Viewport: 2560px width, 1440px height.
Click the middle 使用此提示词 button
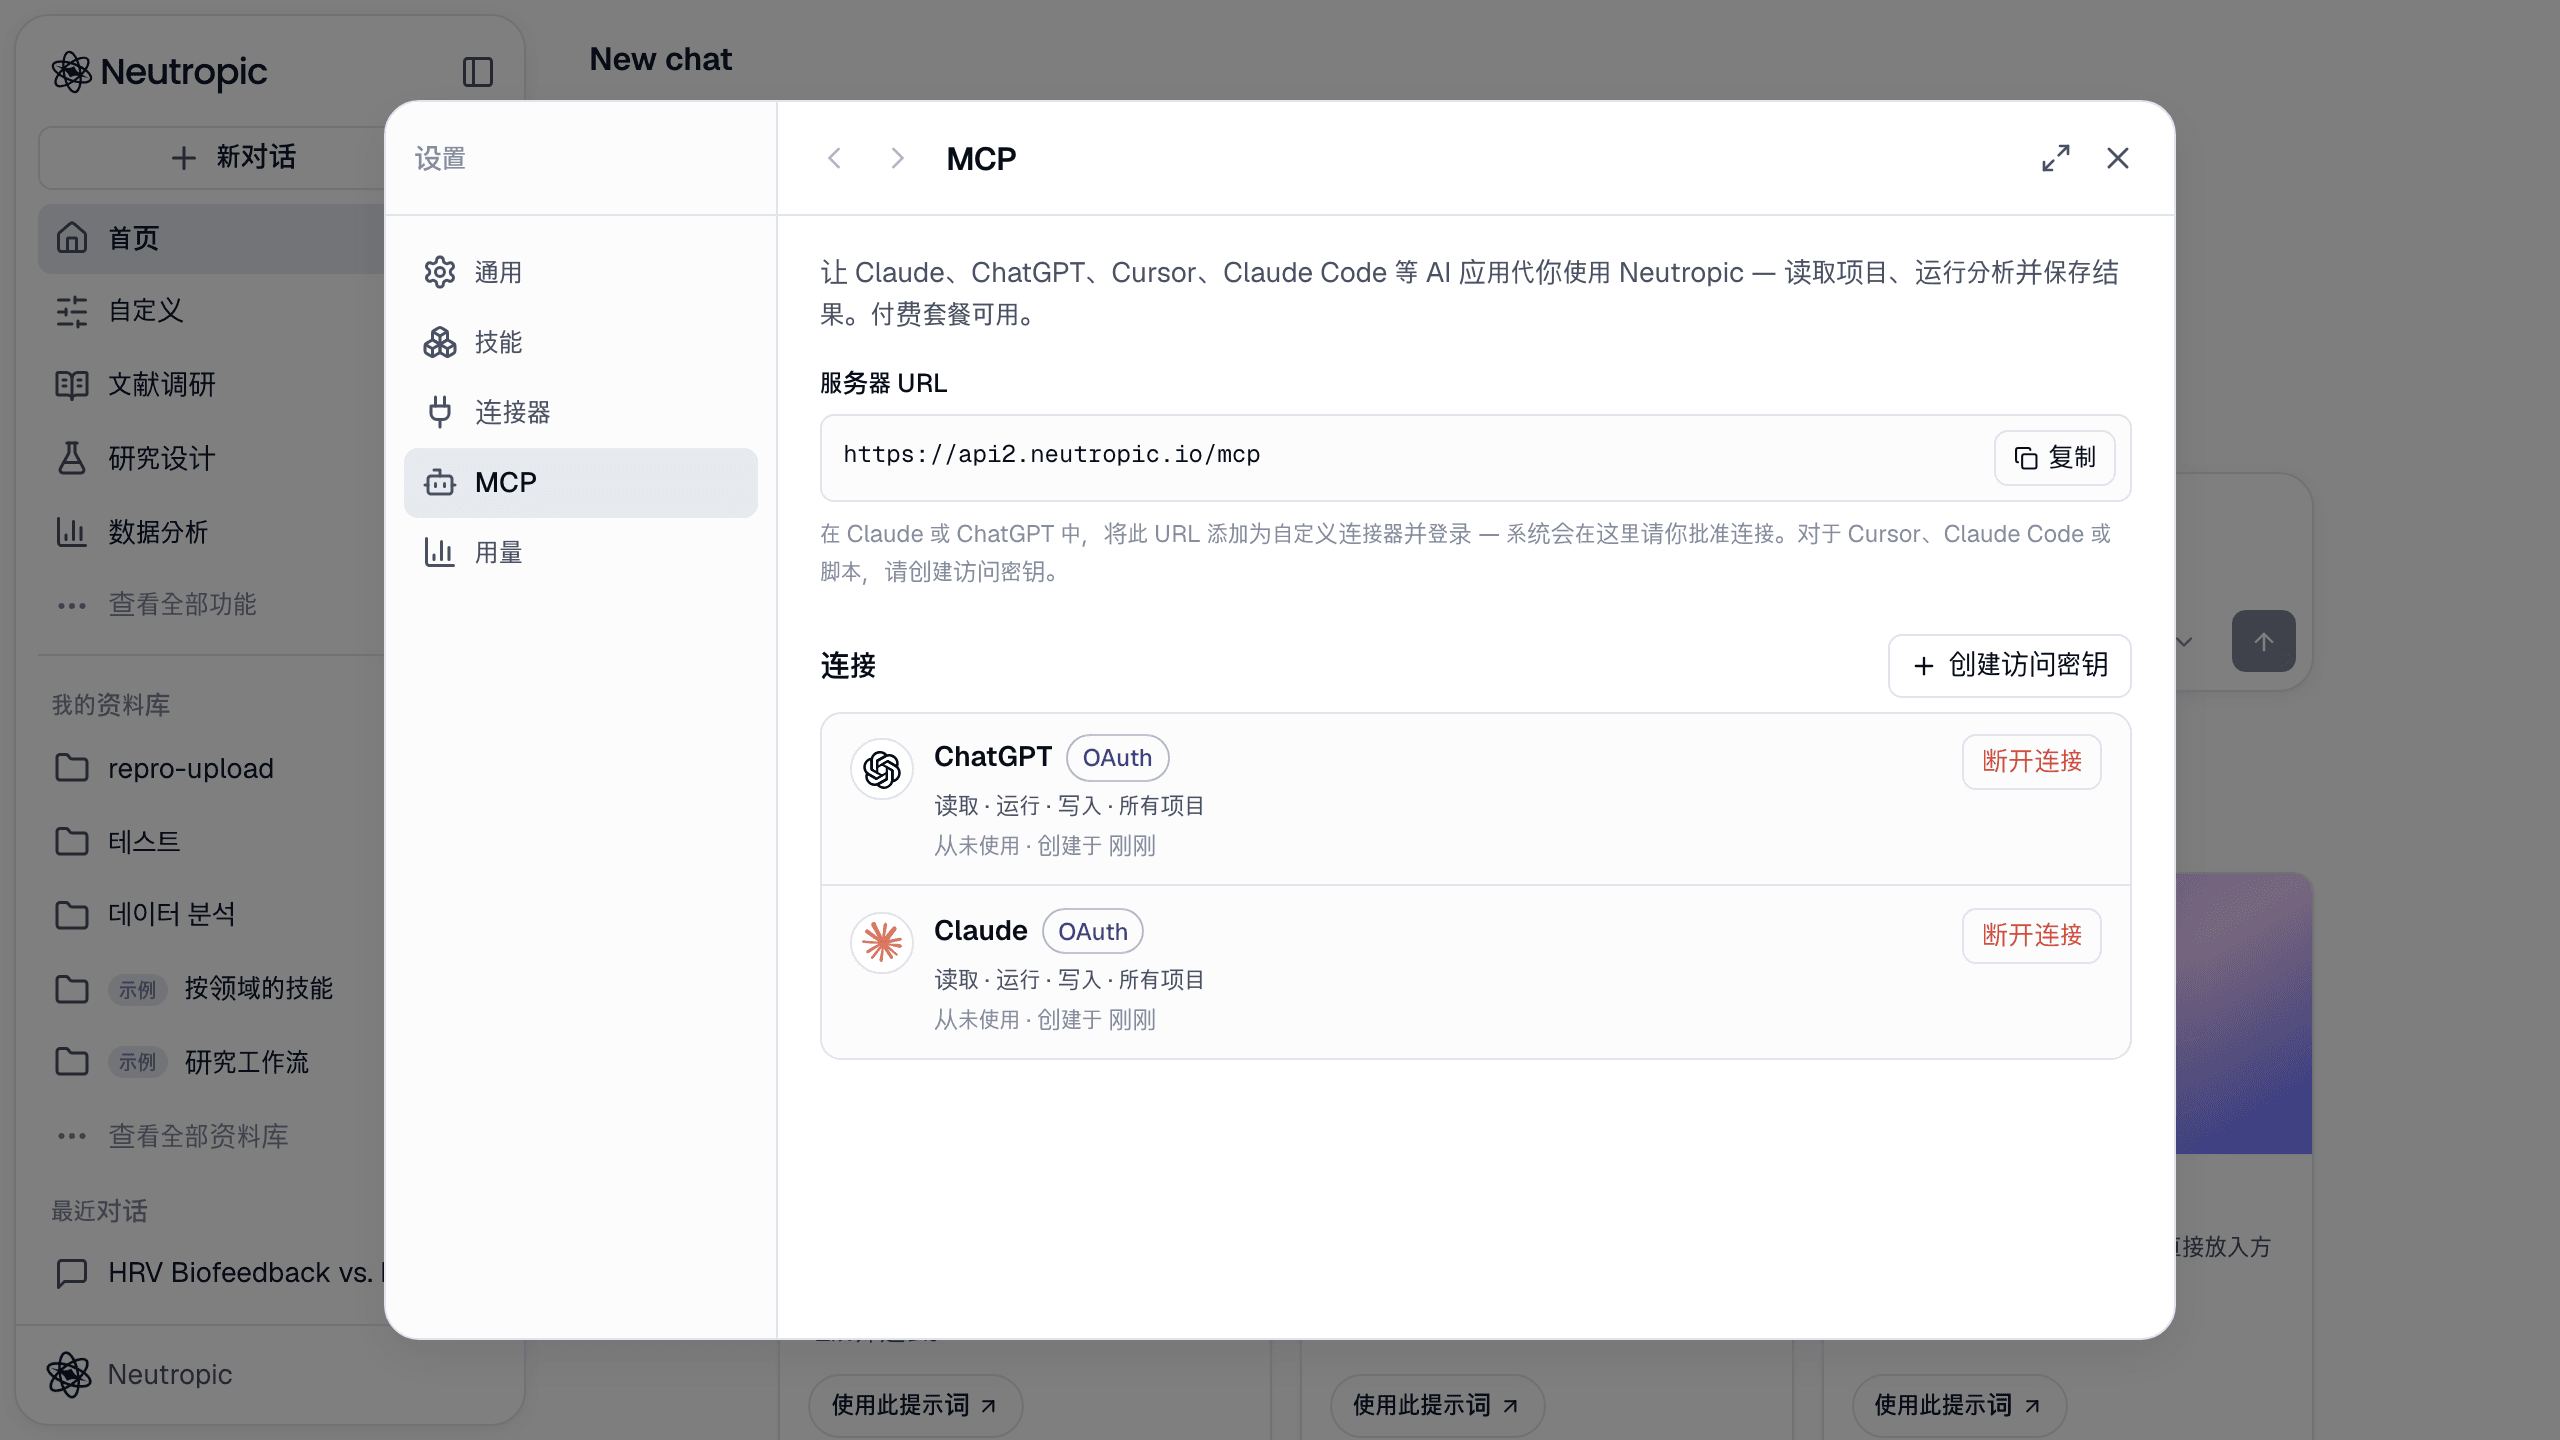click(1436, 1405)
